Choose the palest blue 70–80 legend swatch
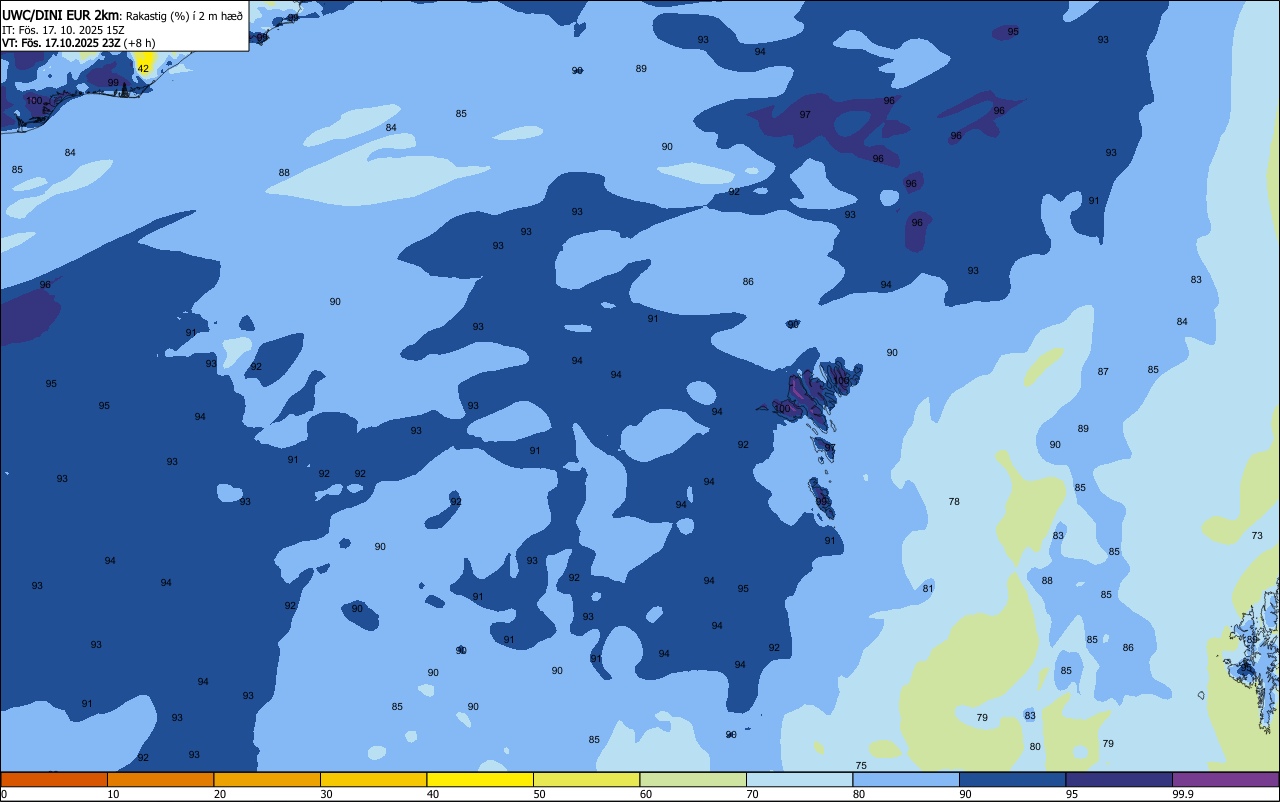Viewport: 1280px width, 802px height. point(799,779)
